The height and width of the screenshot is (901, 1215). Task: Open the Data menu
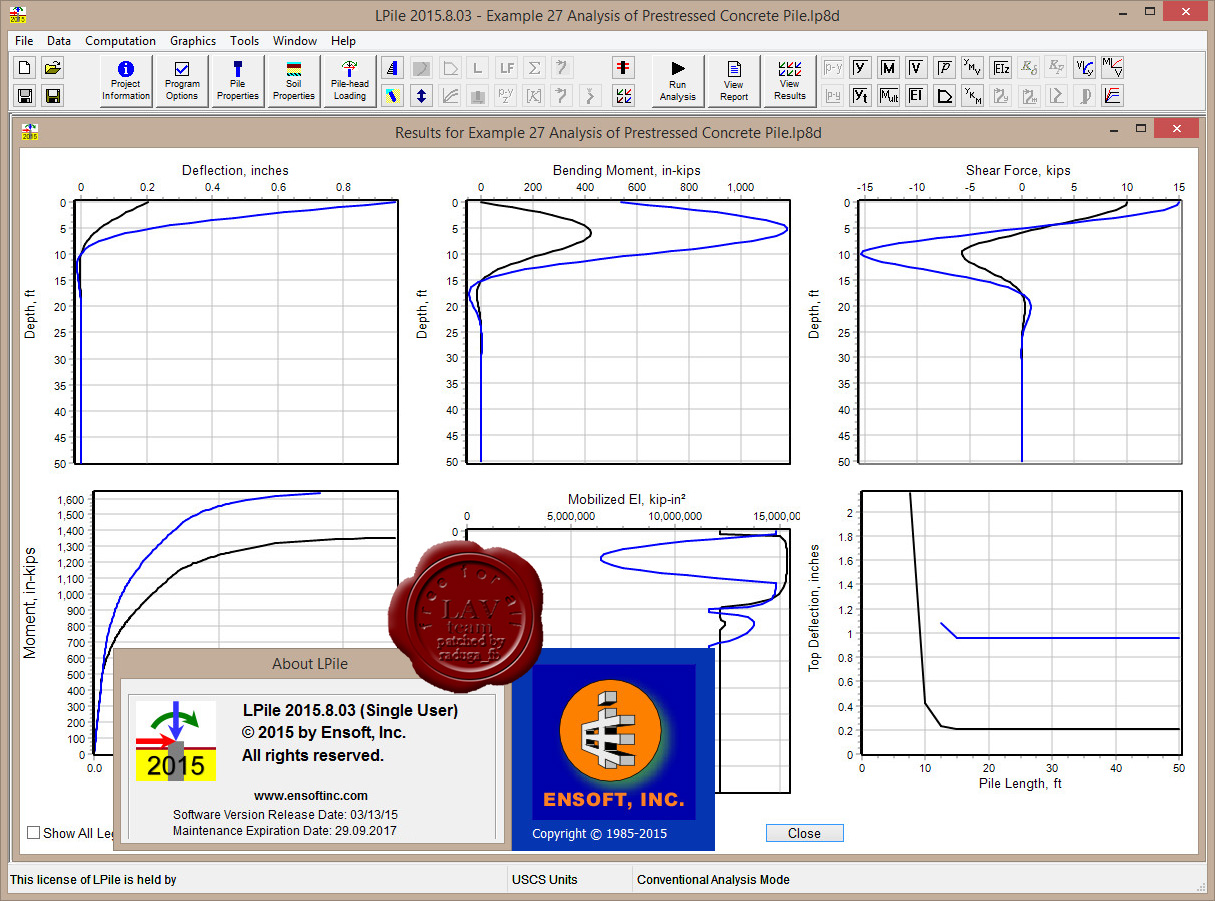click(x=59, y=41)
